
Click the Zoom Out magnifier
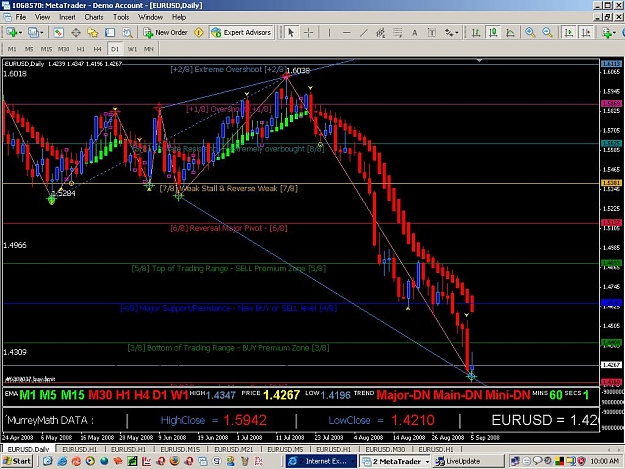(x=547, y=33)
